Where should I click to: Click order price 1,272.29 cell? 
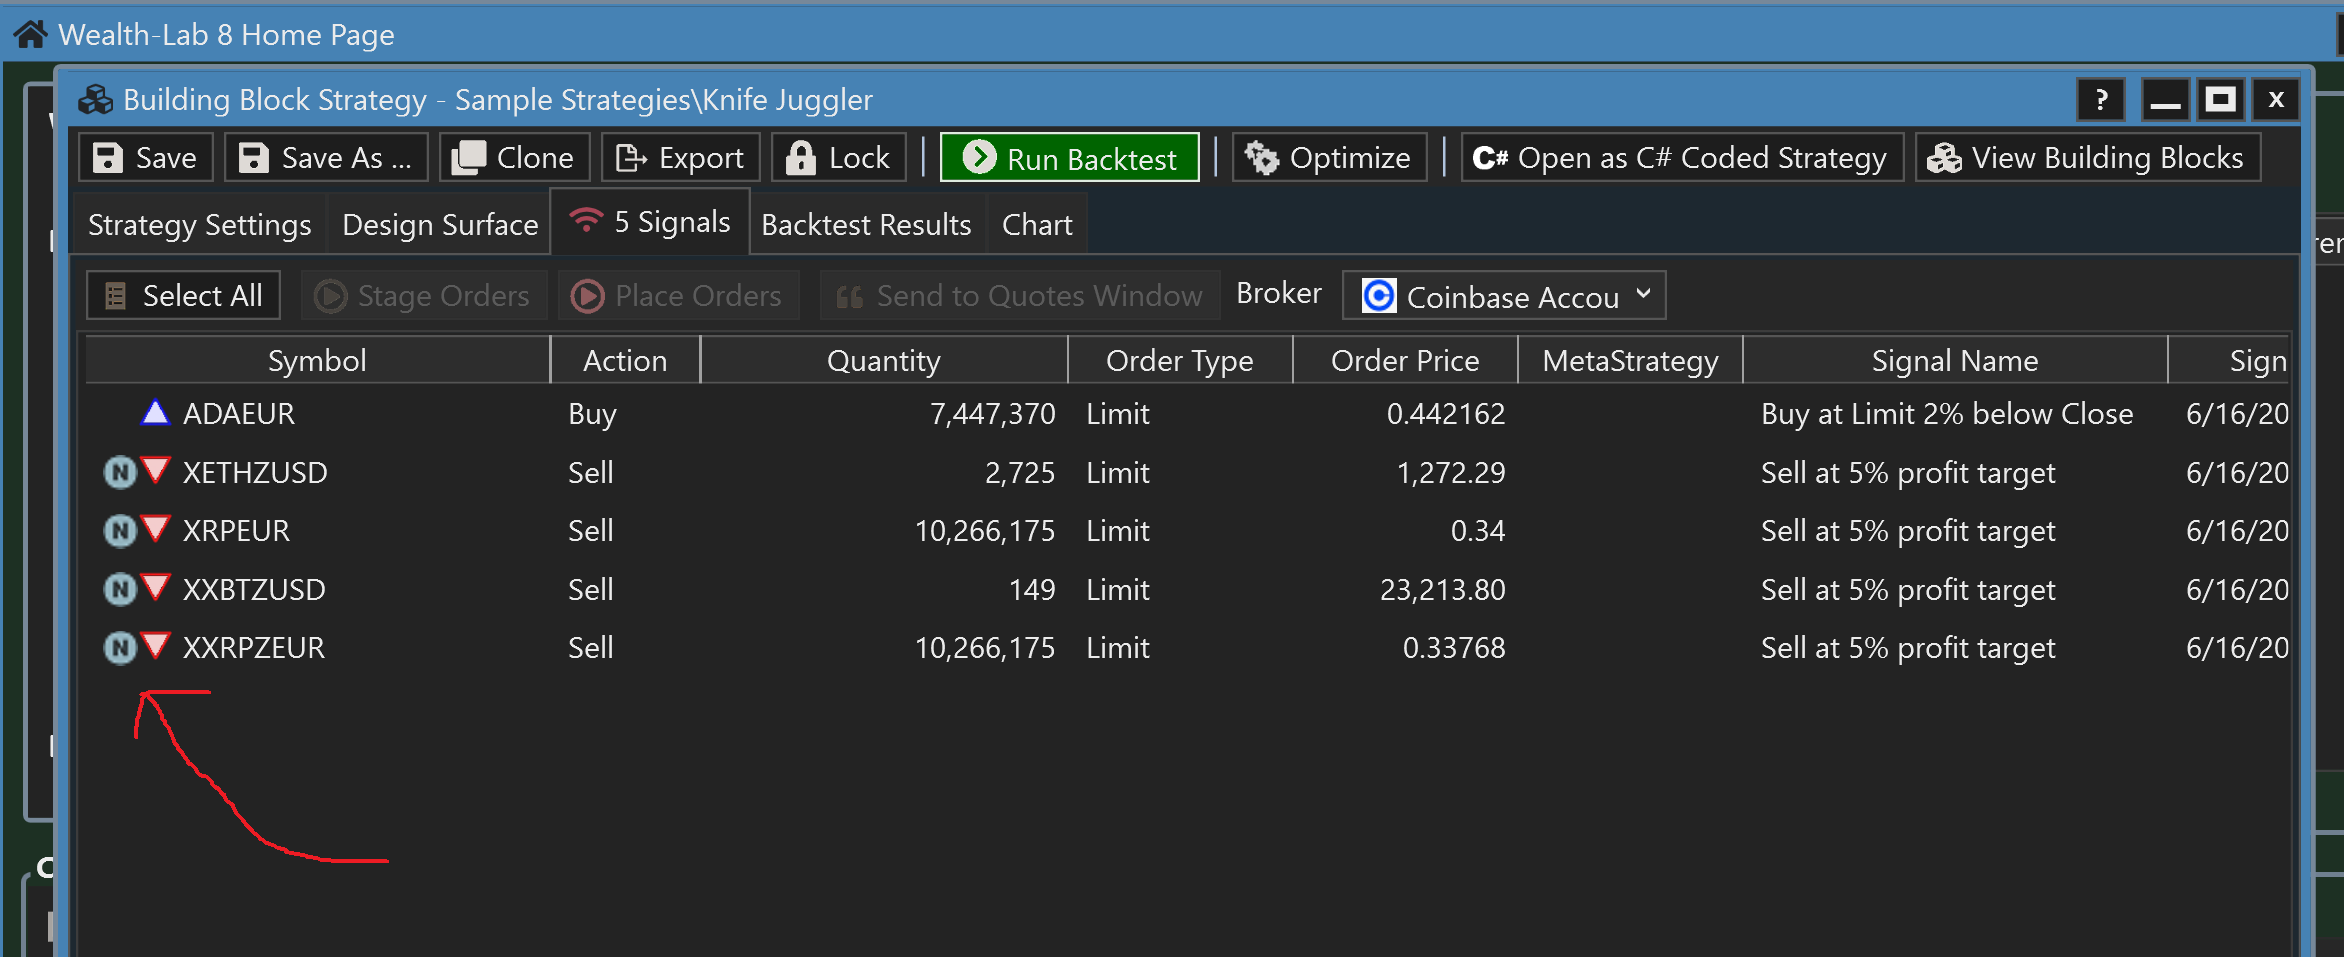(1450, 472)
